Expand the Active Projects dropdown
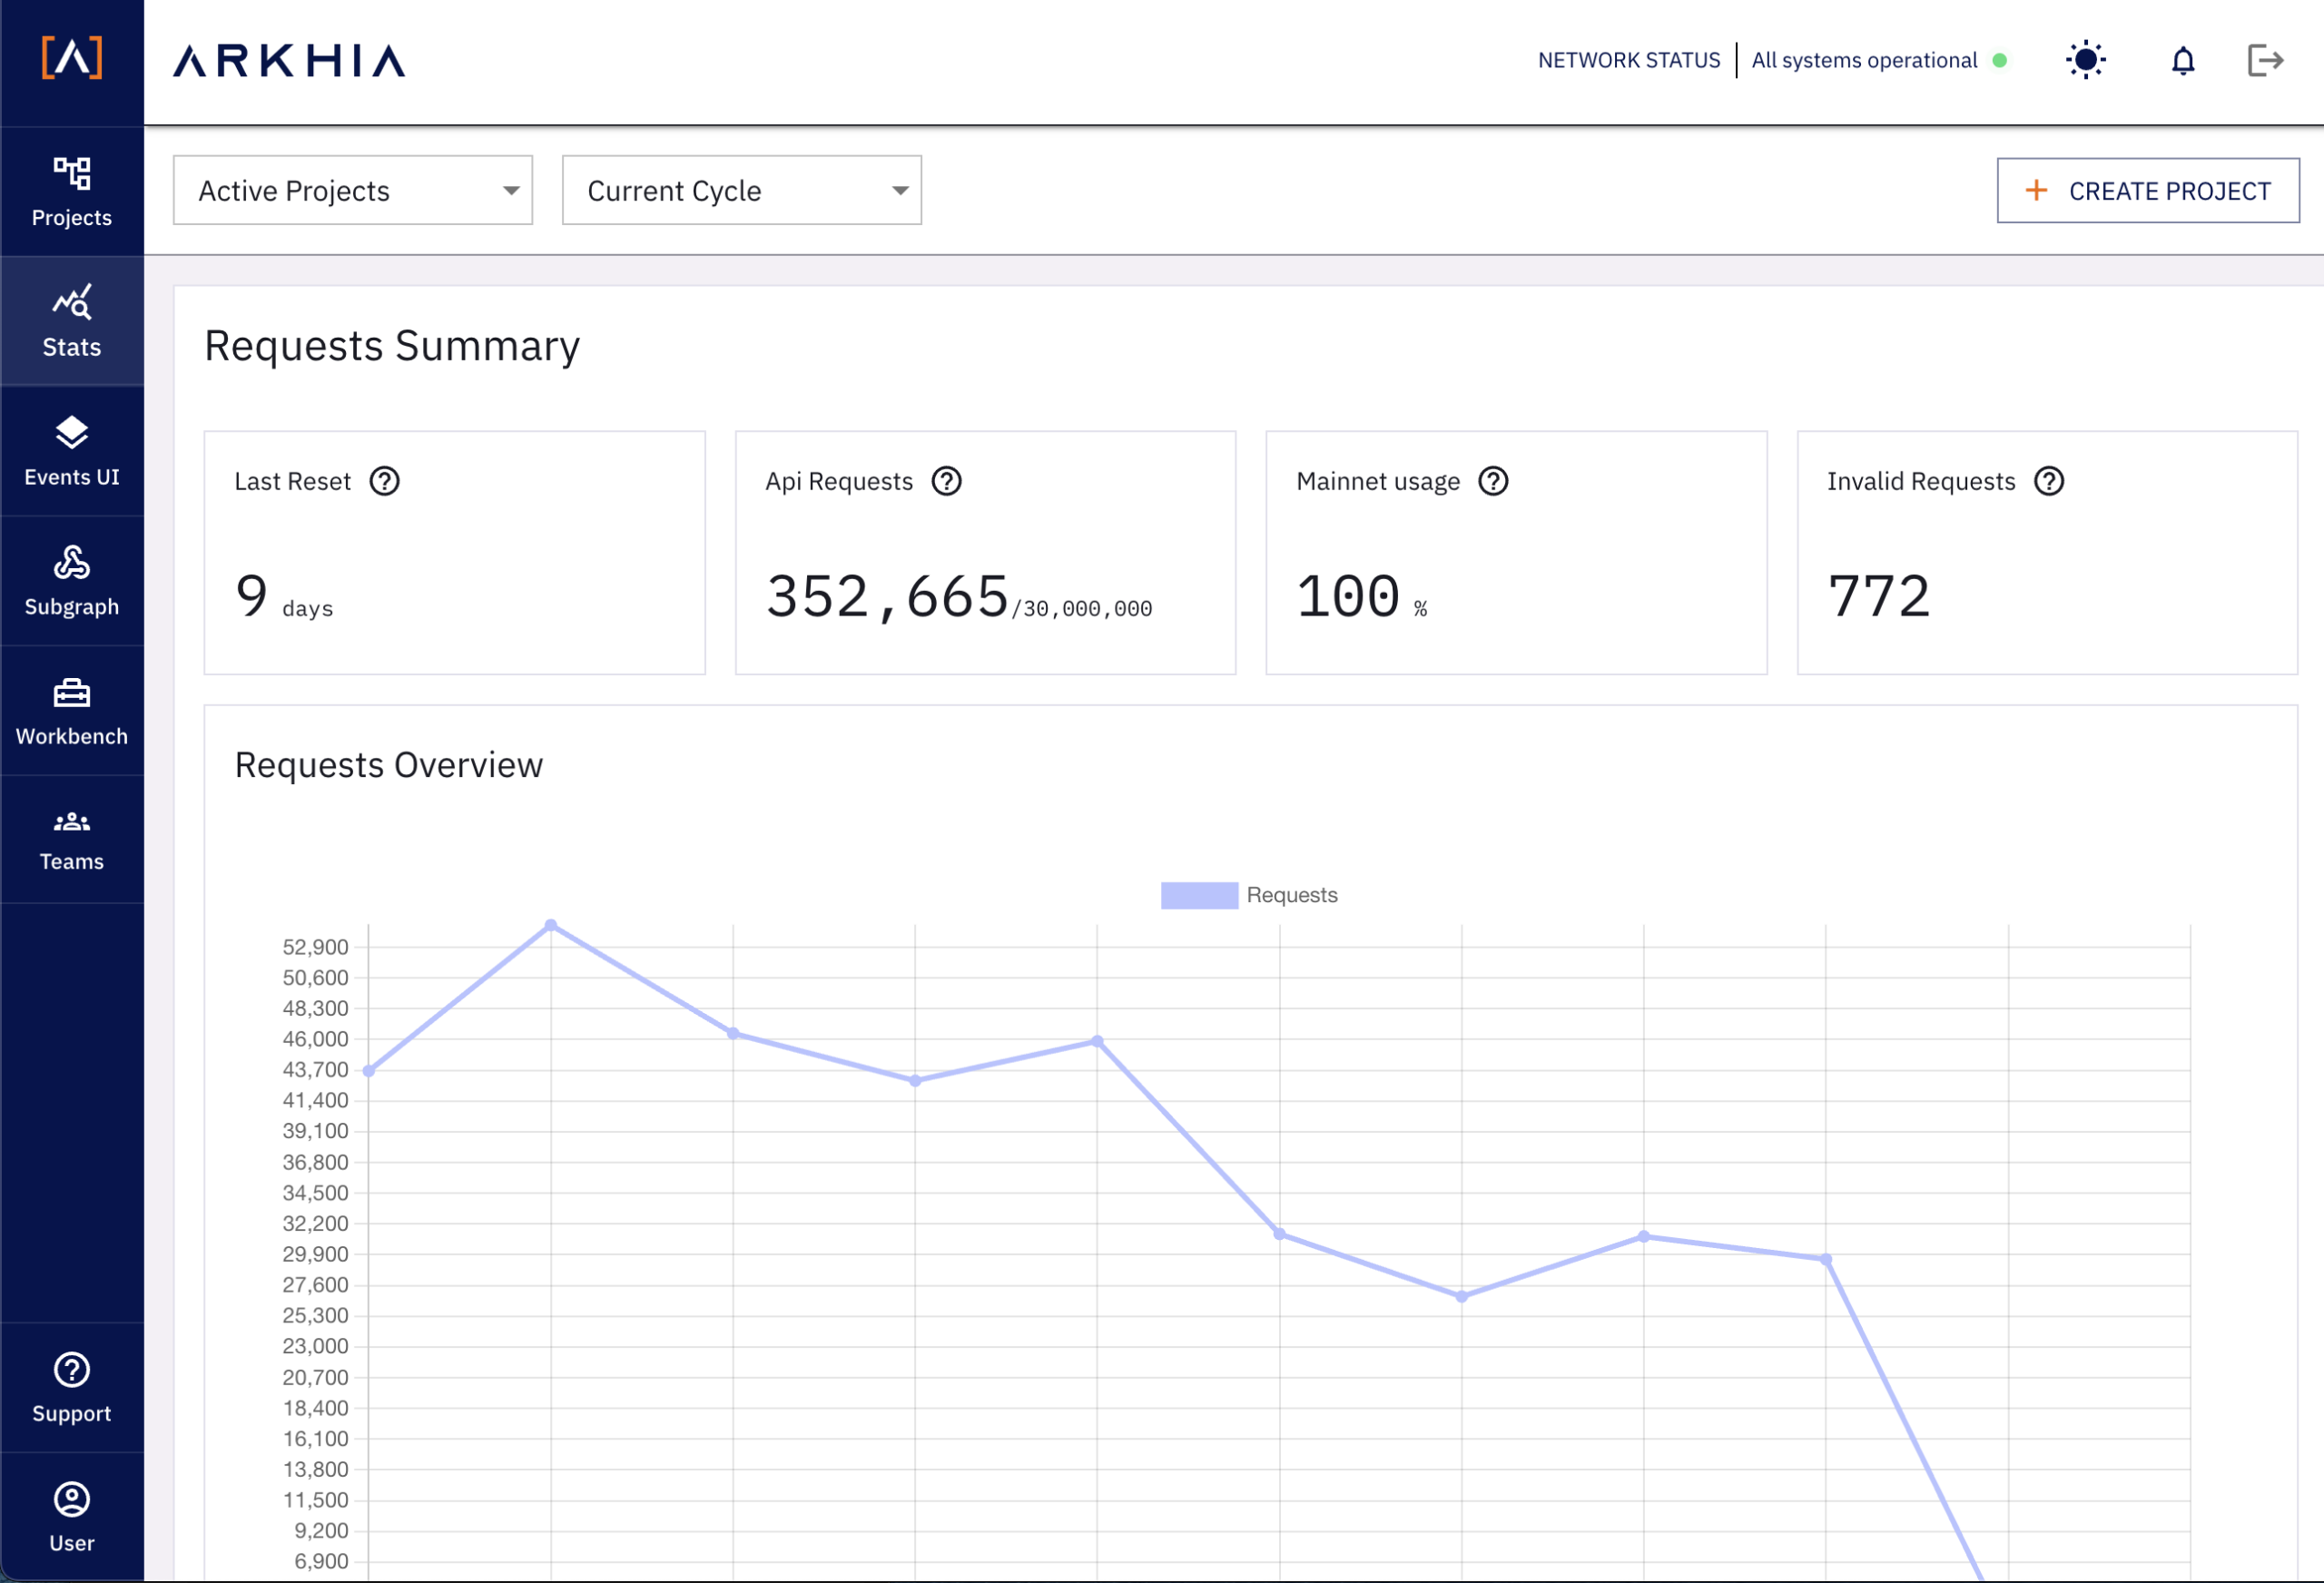The width and height of the screenshot is (2324, 1583). pos(352,190)
